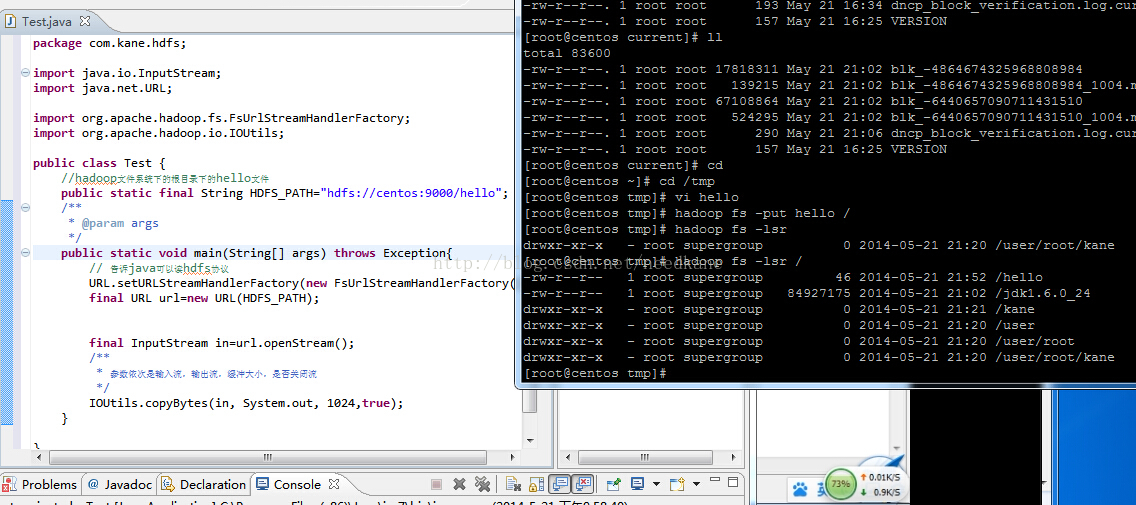The image size is (1136, 505).
Task: Click the disabled Terminate square in Console
Action: point(436,484)
